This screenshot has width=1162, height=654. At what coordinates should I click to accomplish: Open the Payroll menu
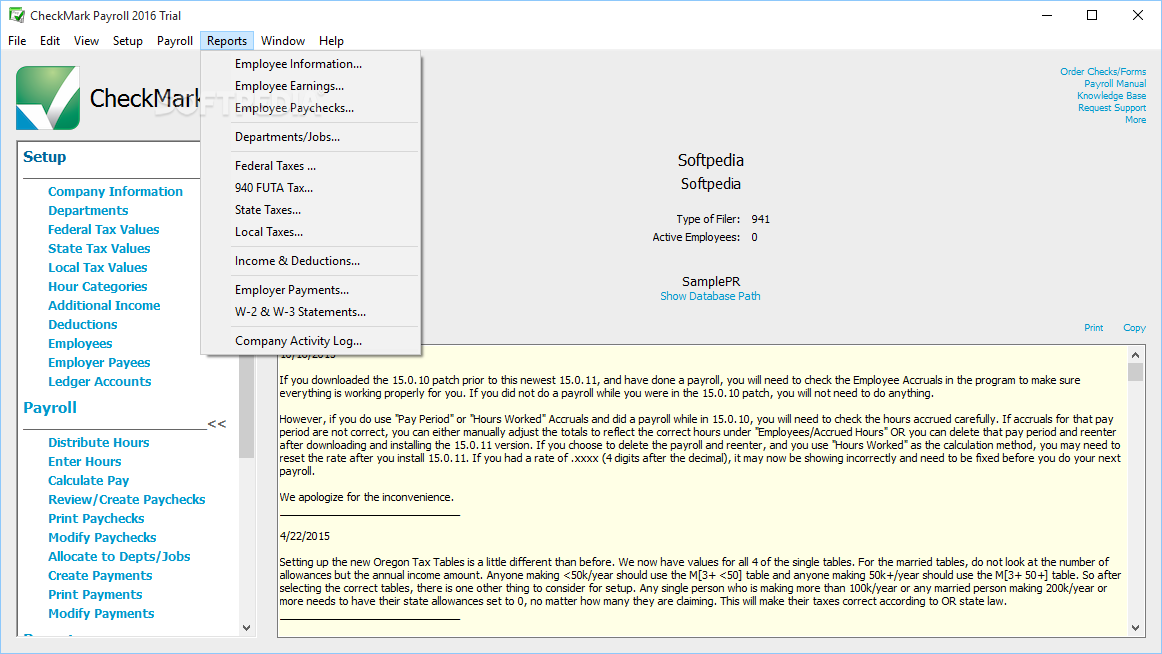pyautogui.click(x=175, y=41)
